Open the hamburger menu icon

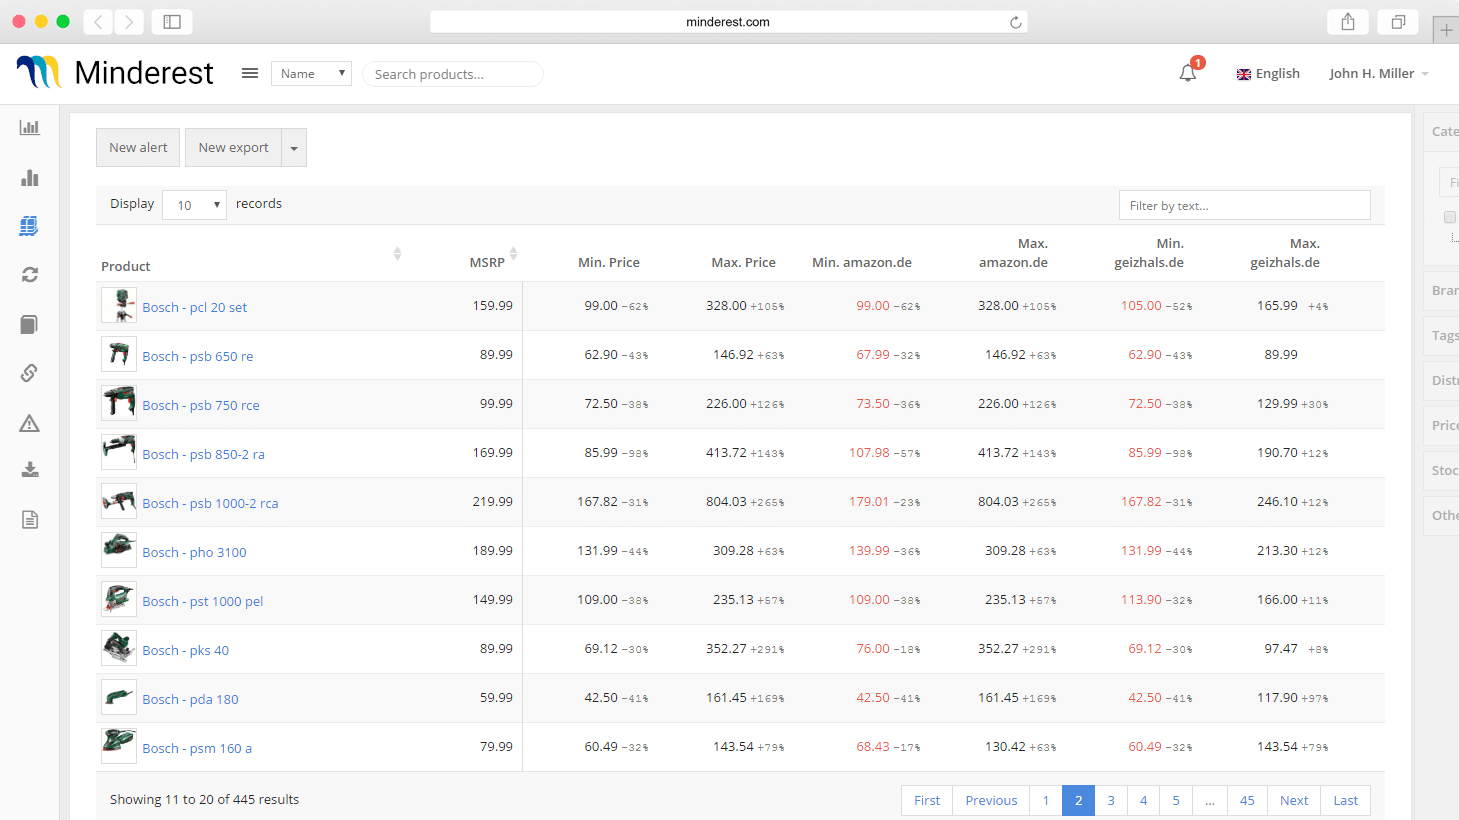click(x=250, y=73)
